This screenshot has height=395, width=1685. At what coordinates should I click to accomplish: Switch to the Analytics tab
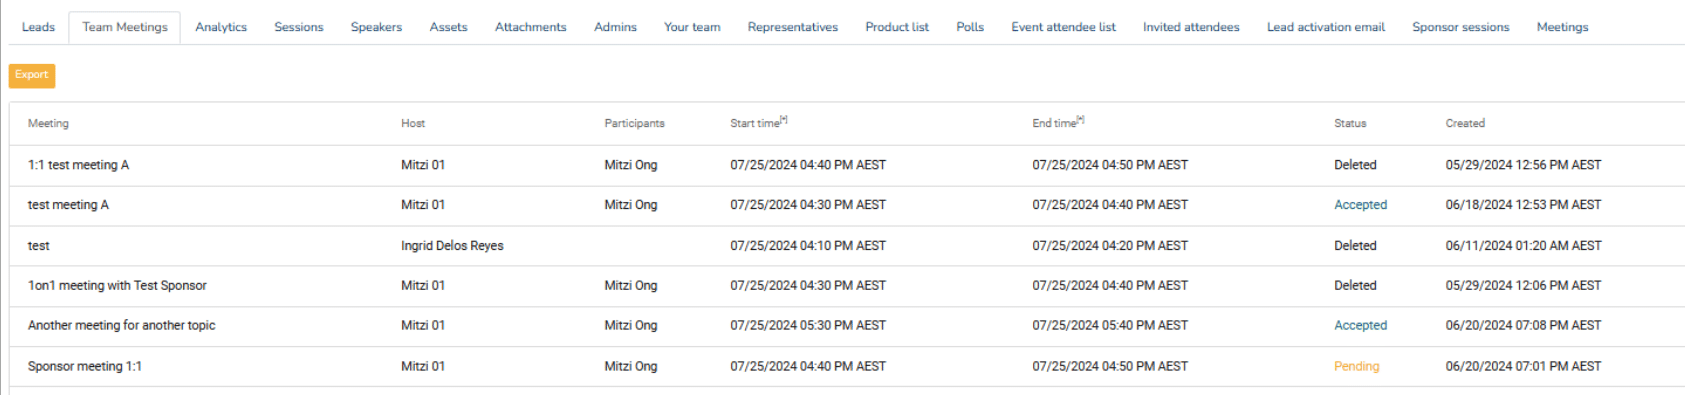tap(221, 27)
